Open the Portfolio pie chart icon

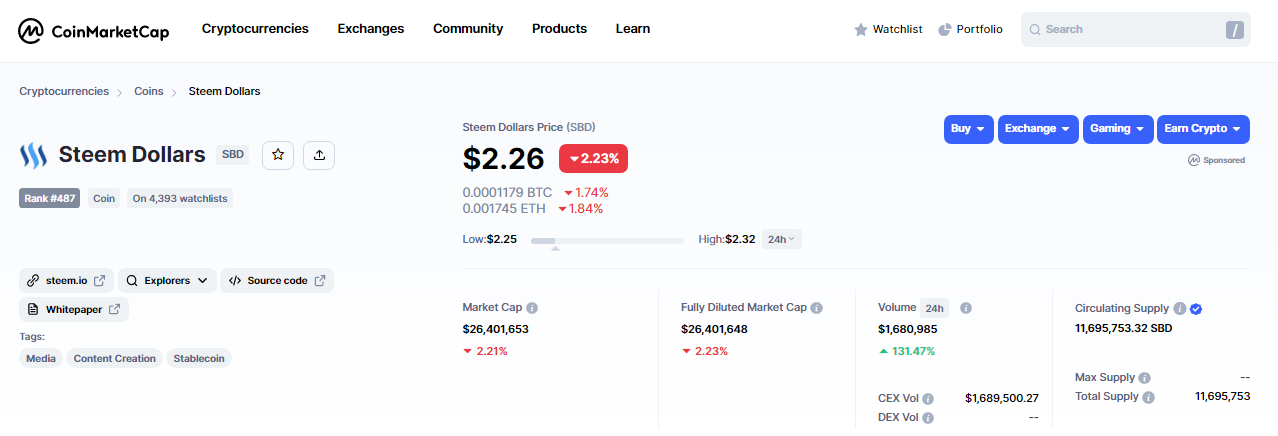coord(945,30)
